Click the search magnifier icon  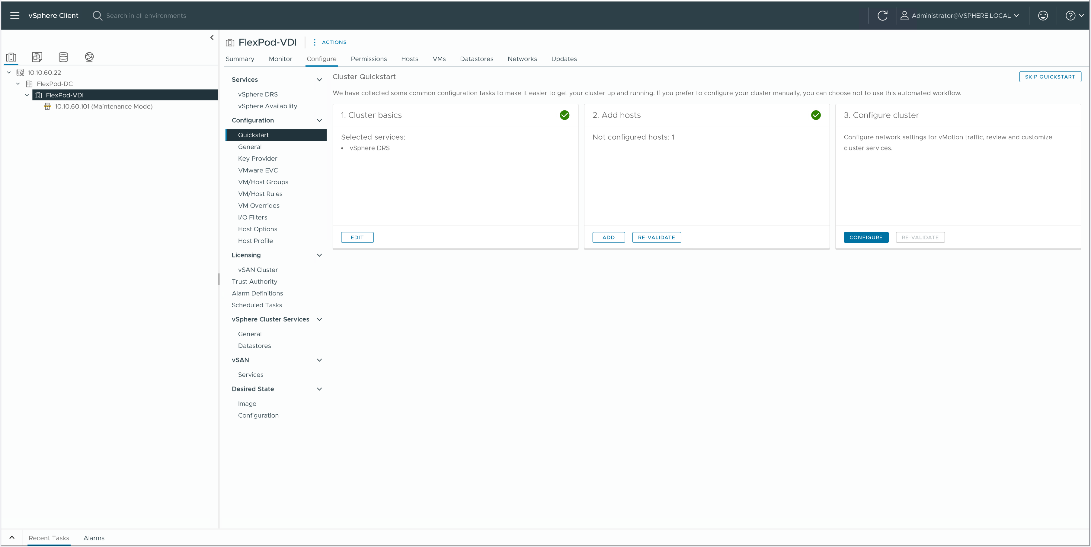(x=97, y=15)
